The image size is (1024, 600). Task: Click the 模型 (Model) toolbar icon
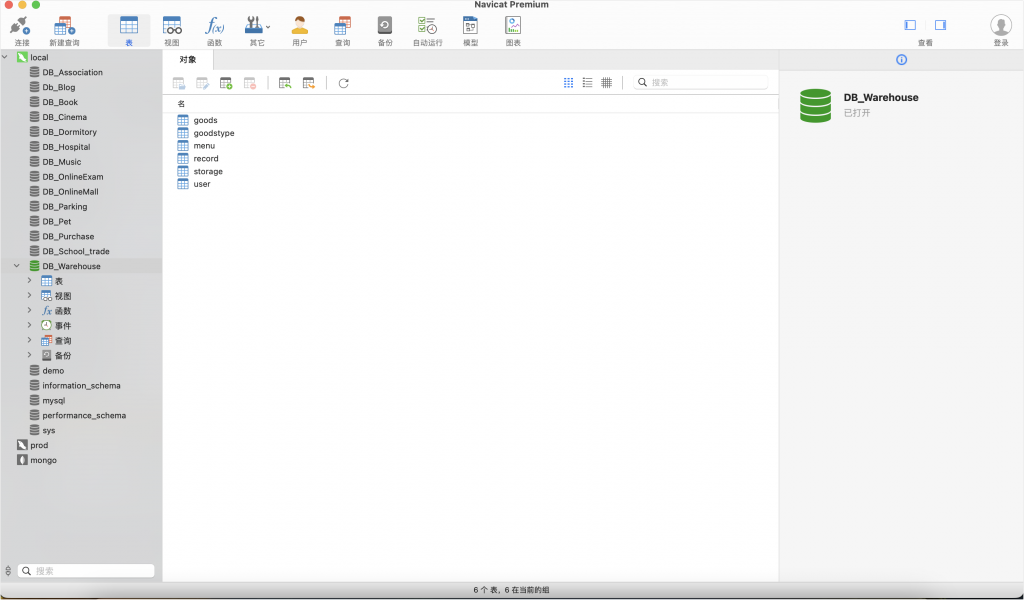pyautogui.click(x=470, y=30)
